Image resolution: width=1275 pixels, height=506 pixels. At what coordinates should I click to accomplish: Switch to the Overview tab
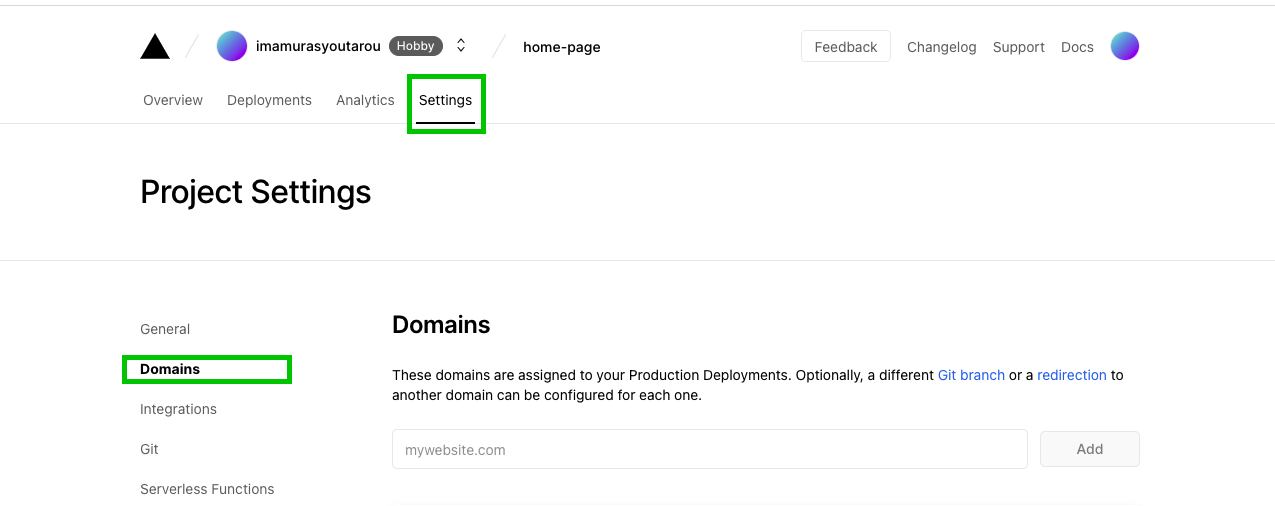tap(173, 100)
